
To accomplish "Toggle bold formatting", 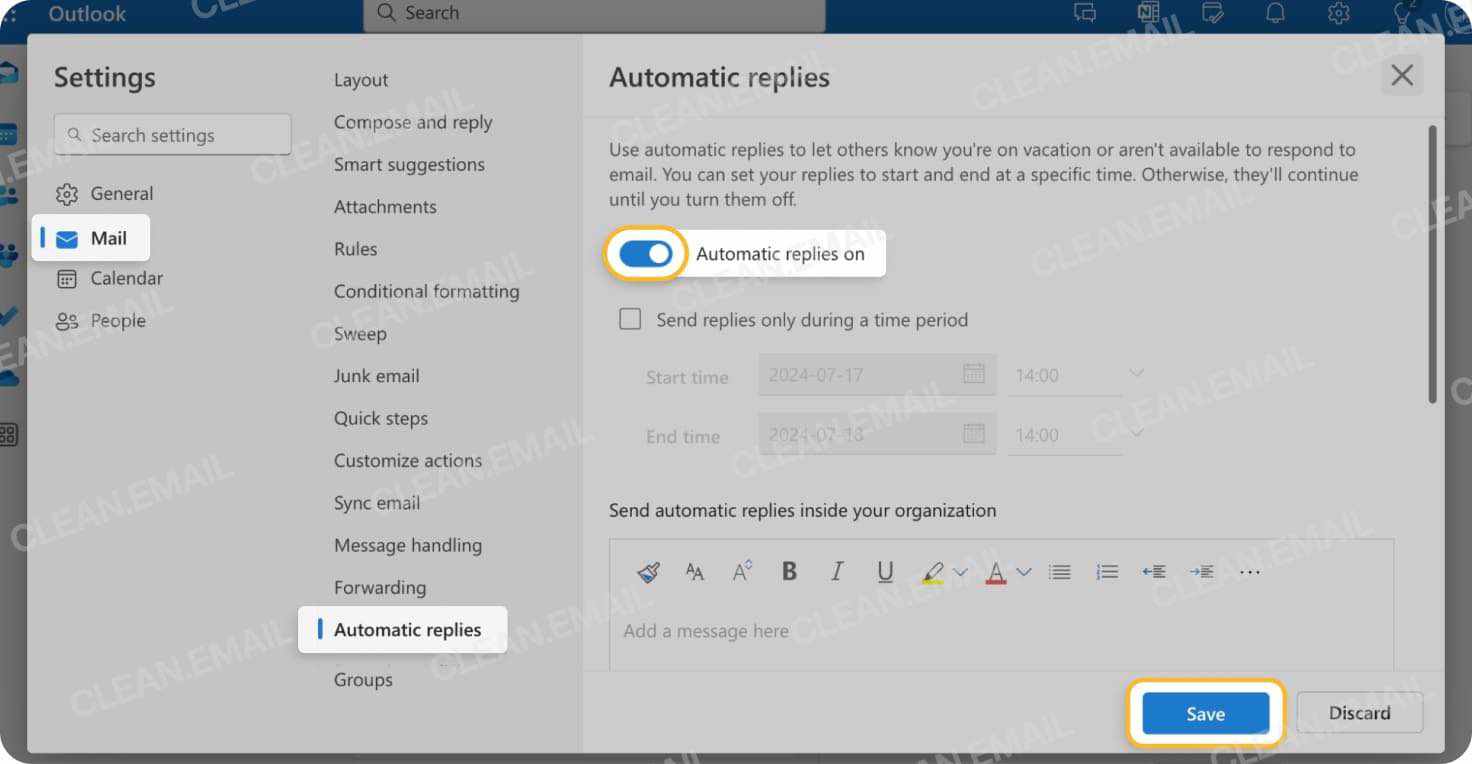I will click(789, 571).
